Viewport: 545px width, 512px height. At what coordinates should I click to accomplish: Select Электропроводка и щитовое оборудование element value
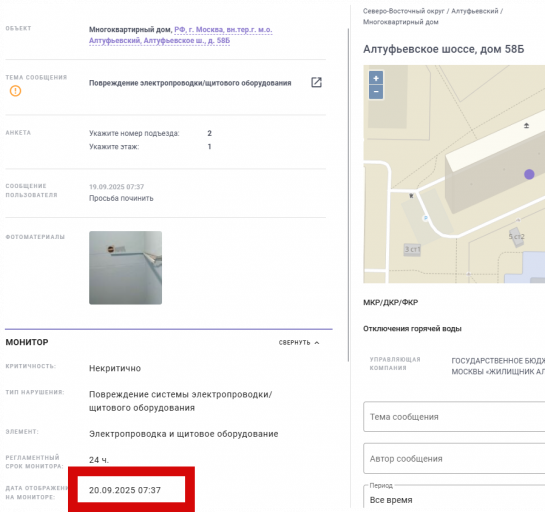point(184,434)
